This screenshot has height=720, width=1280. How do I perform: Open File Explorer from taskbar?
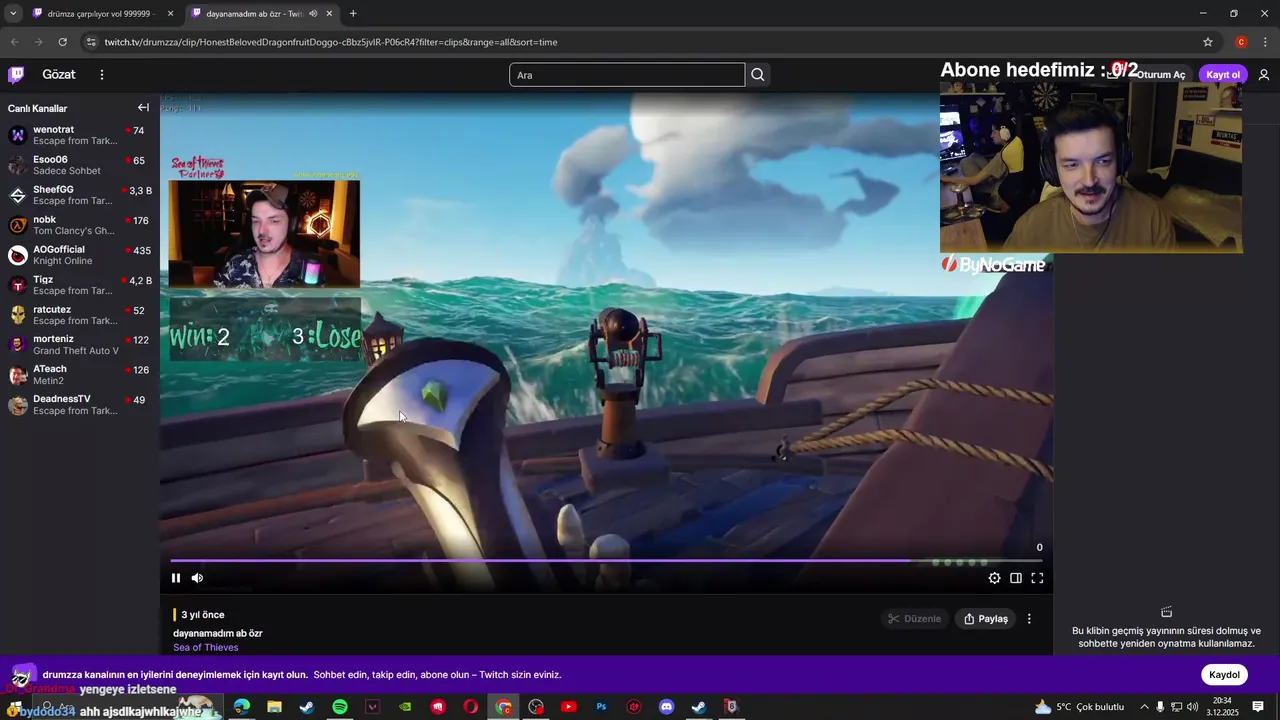274,707
